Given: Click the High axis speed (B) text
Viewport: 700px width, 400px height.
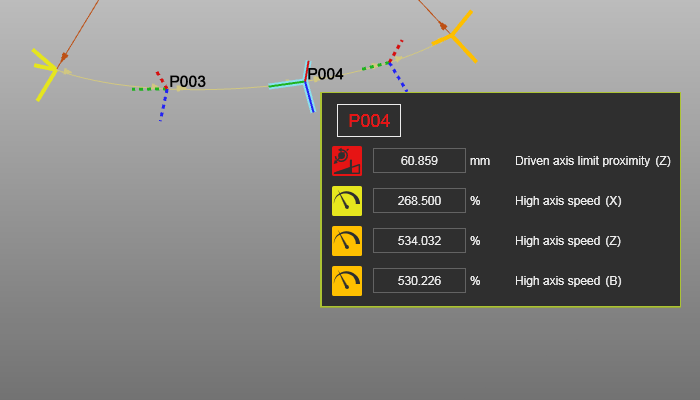Looking at the screenshot, I should click(568, 280).
